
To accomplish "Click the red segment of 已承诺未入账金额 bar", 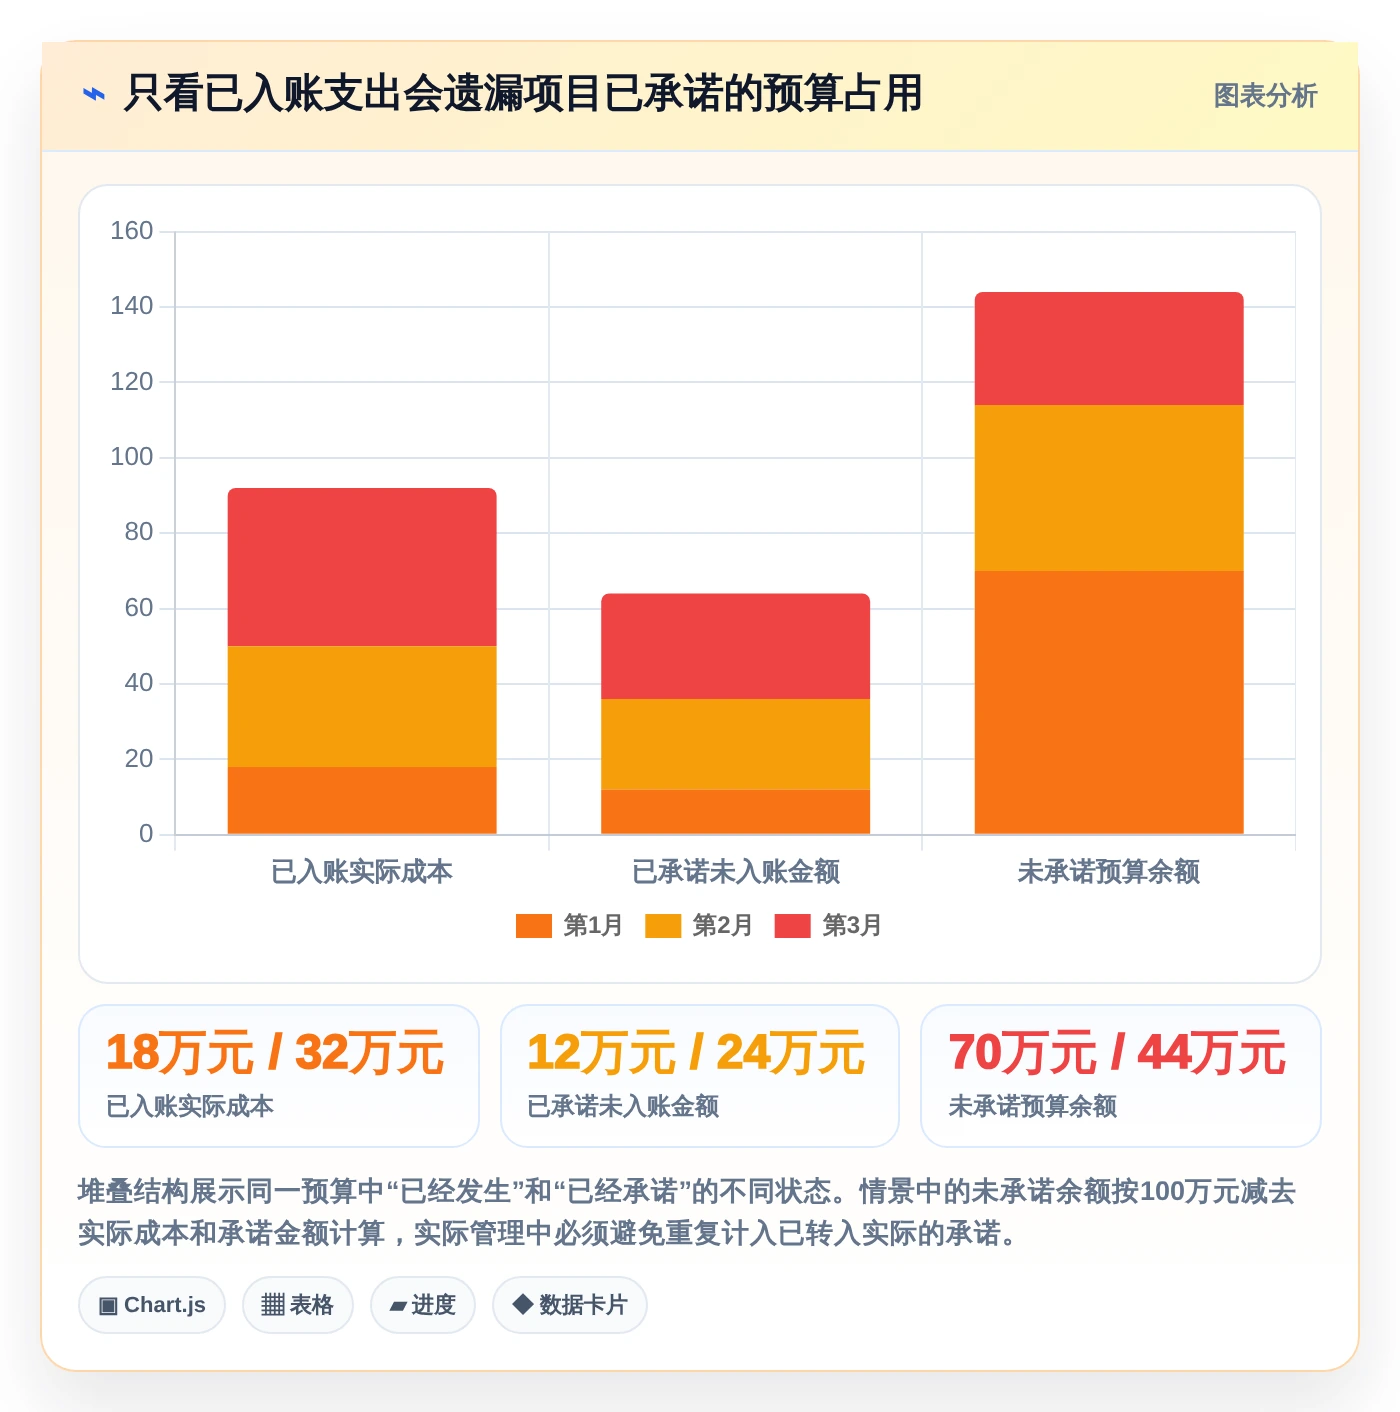I will click(x=735, y=646).
